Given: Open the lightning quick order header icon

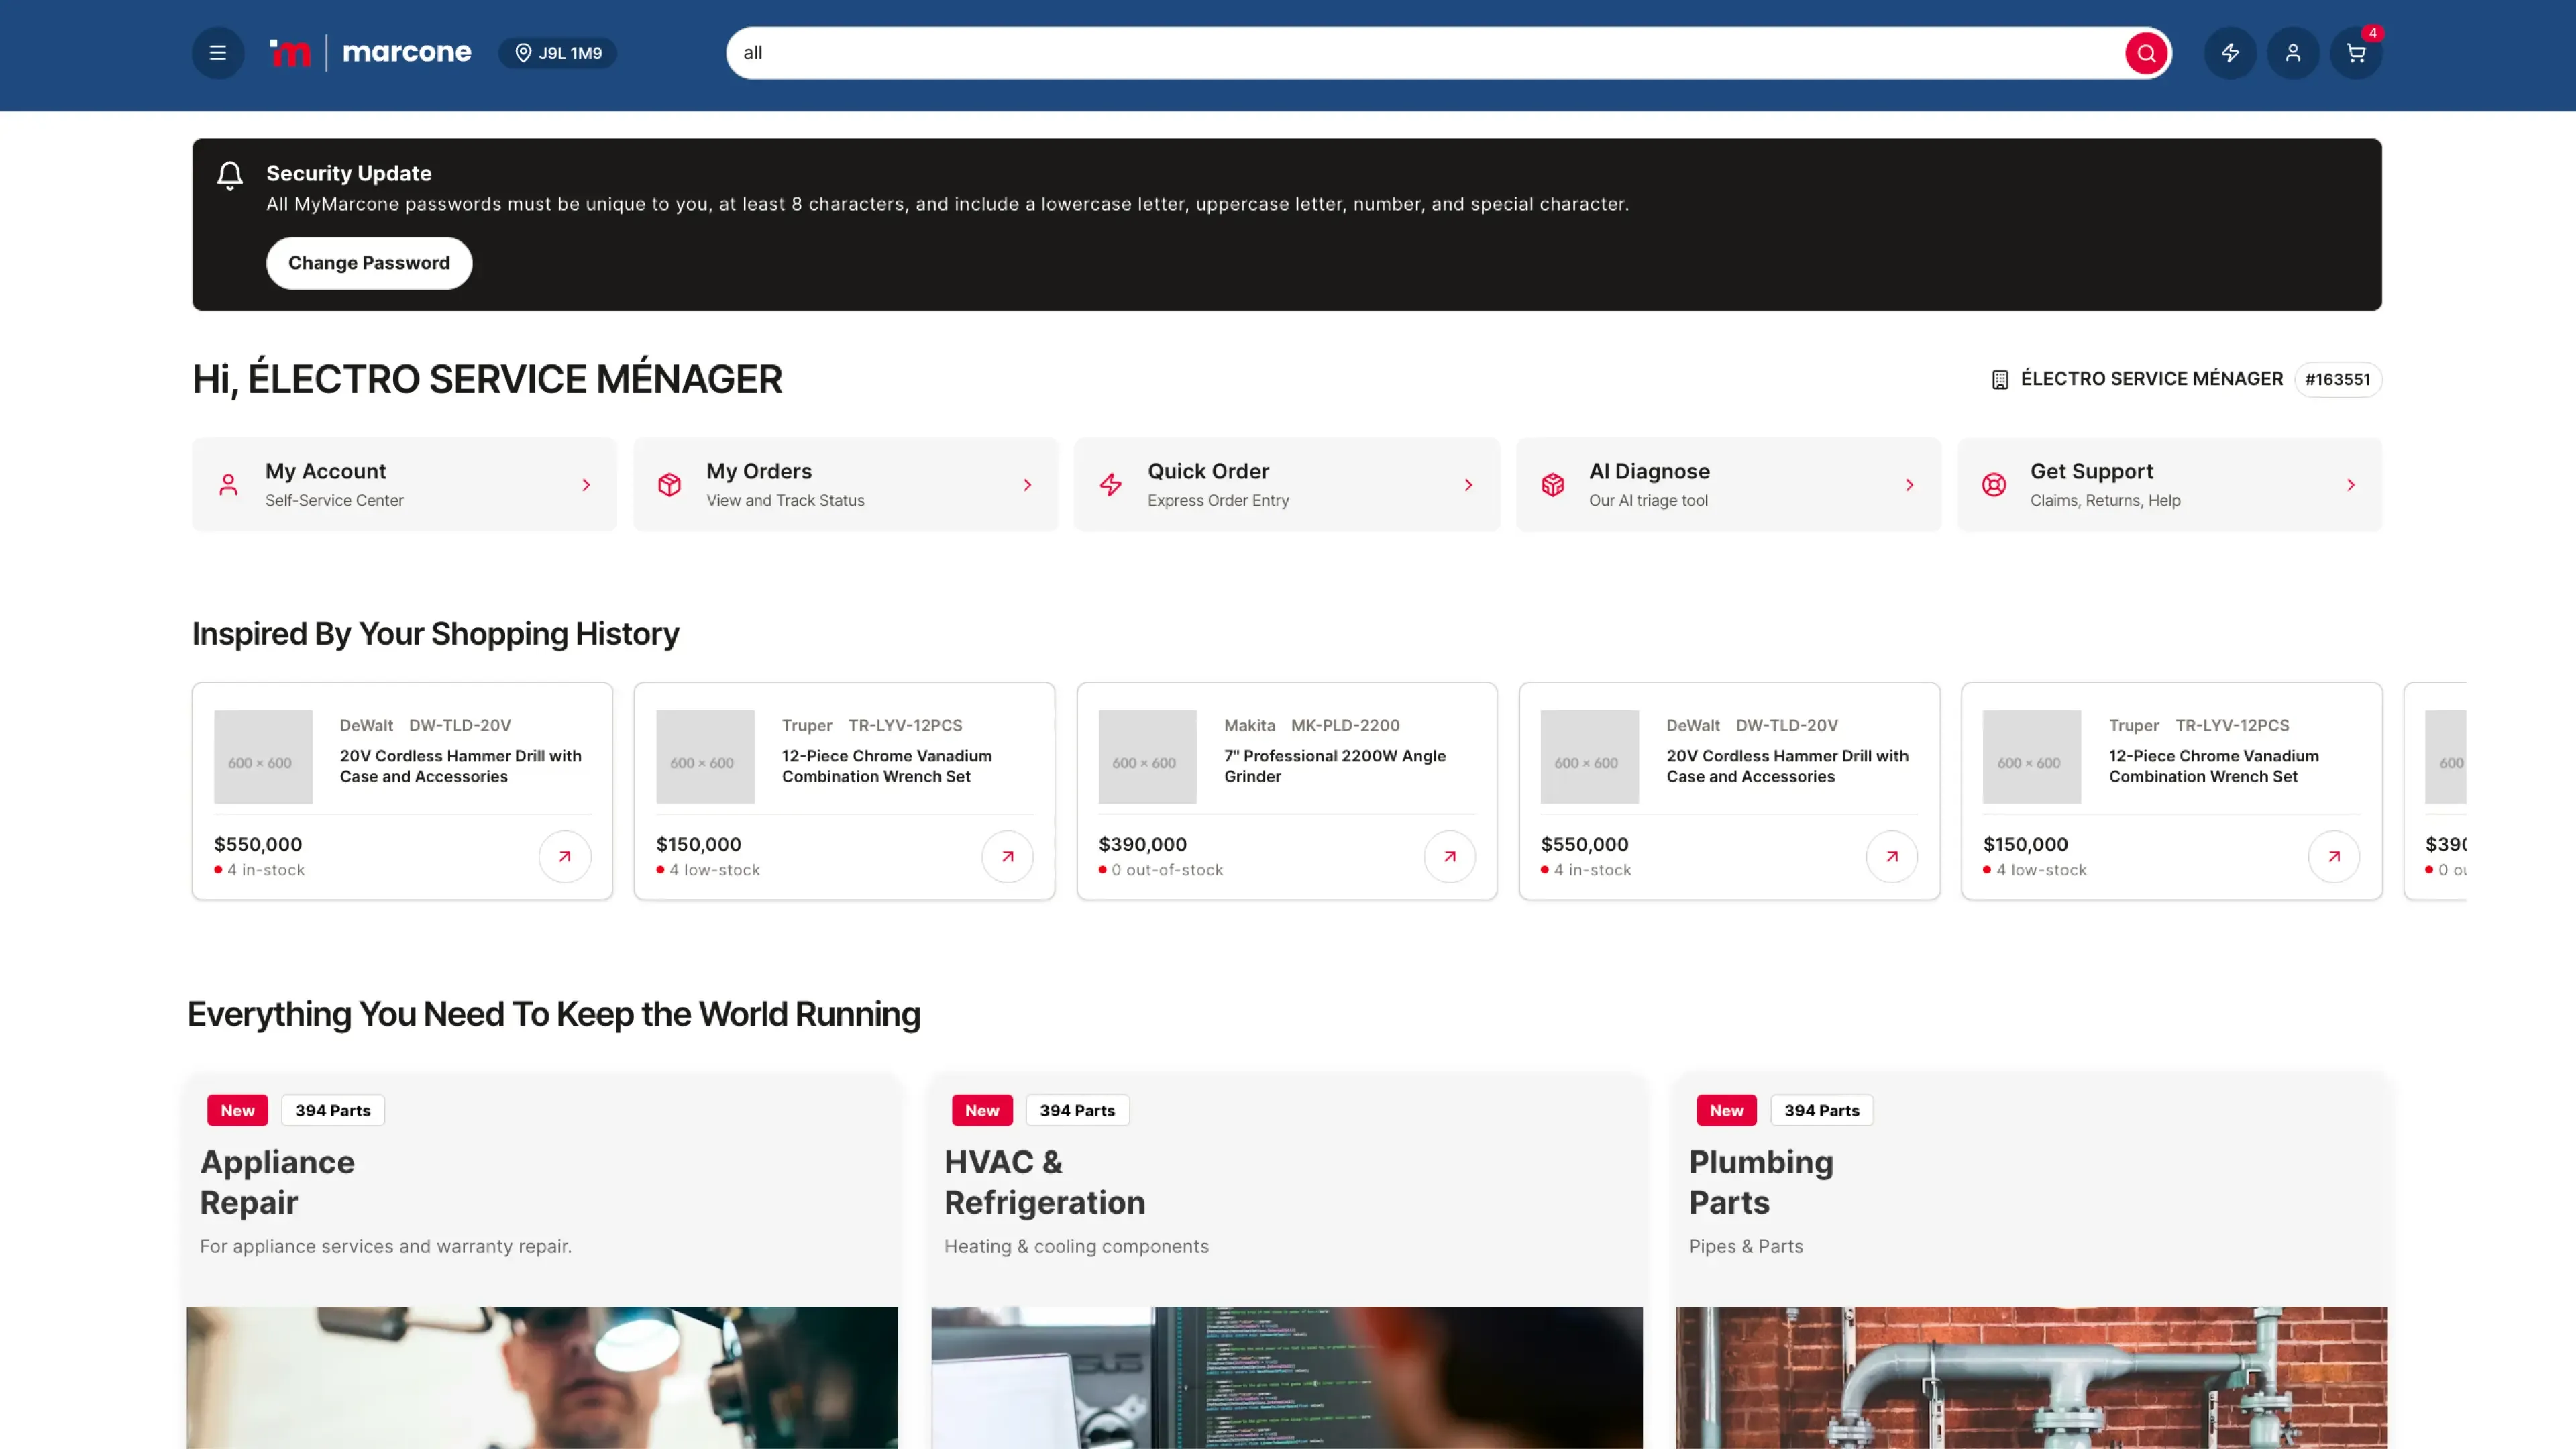Looking at the screenshot, I should [2230, 53].
